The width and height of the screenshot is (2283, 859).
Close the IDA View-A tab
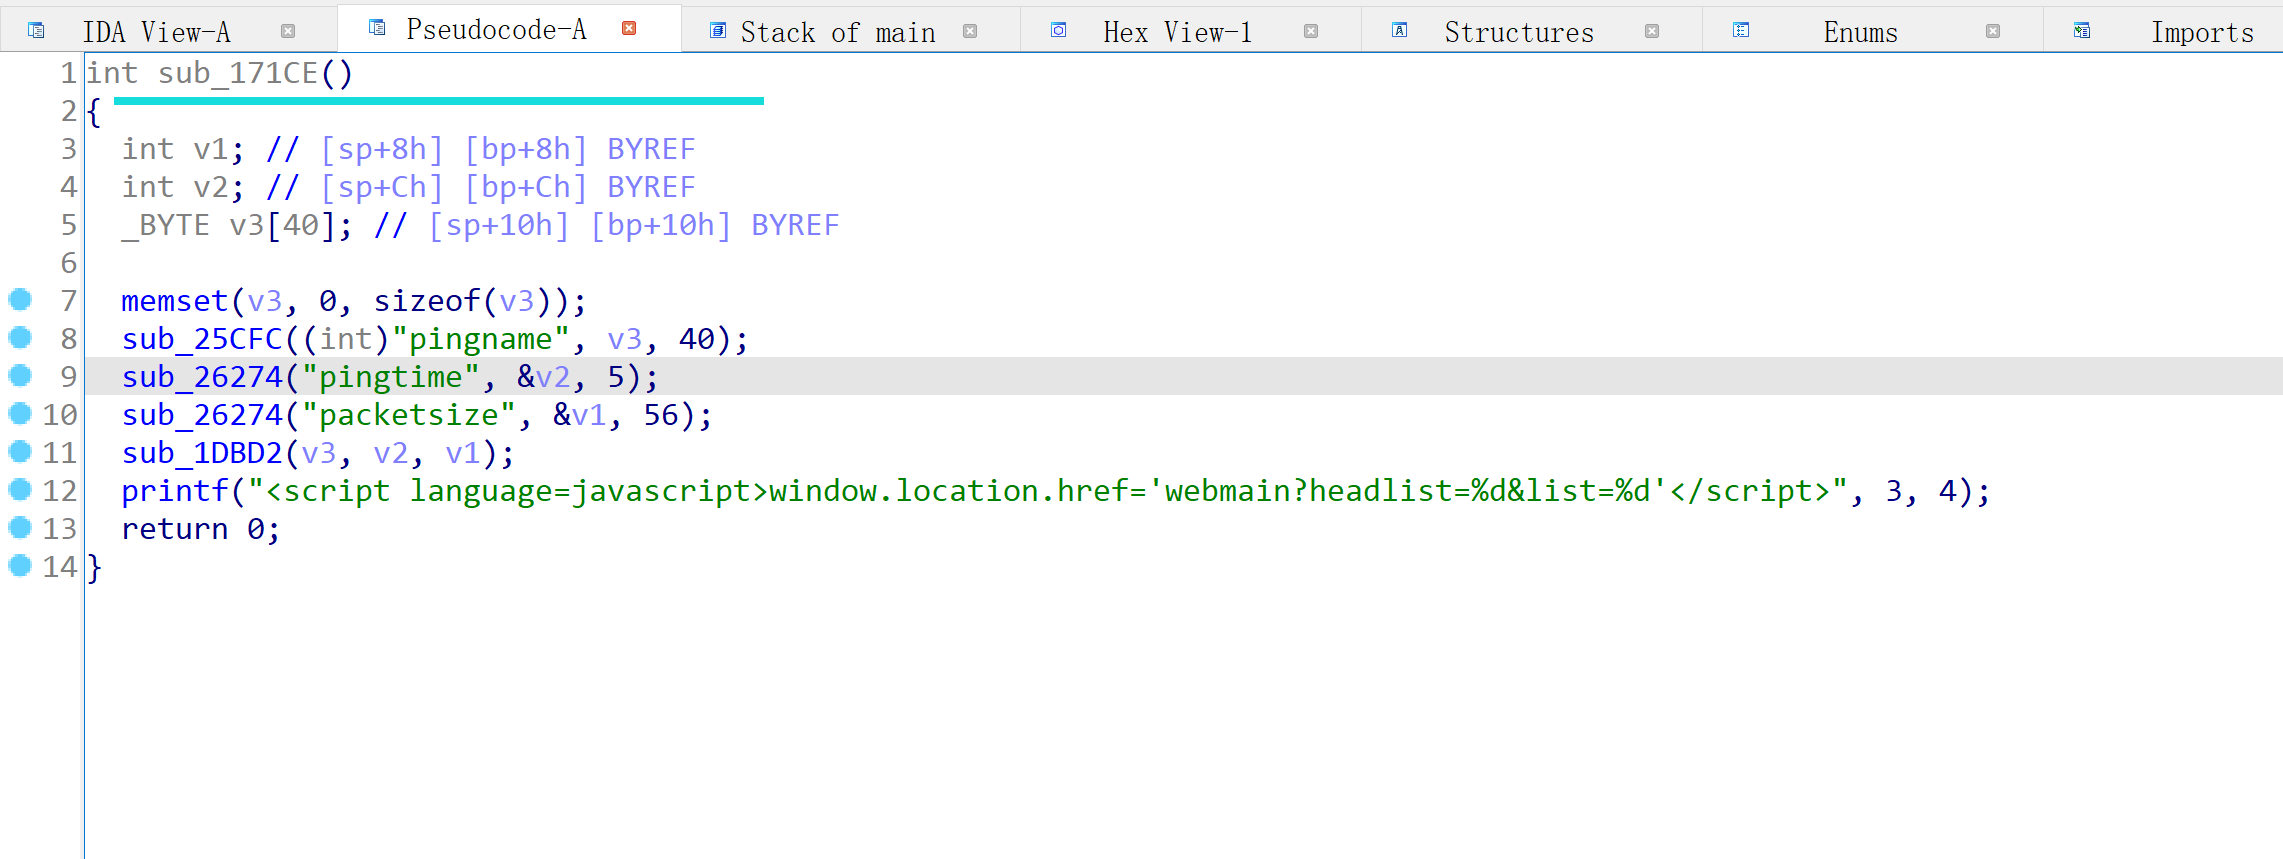288,31
